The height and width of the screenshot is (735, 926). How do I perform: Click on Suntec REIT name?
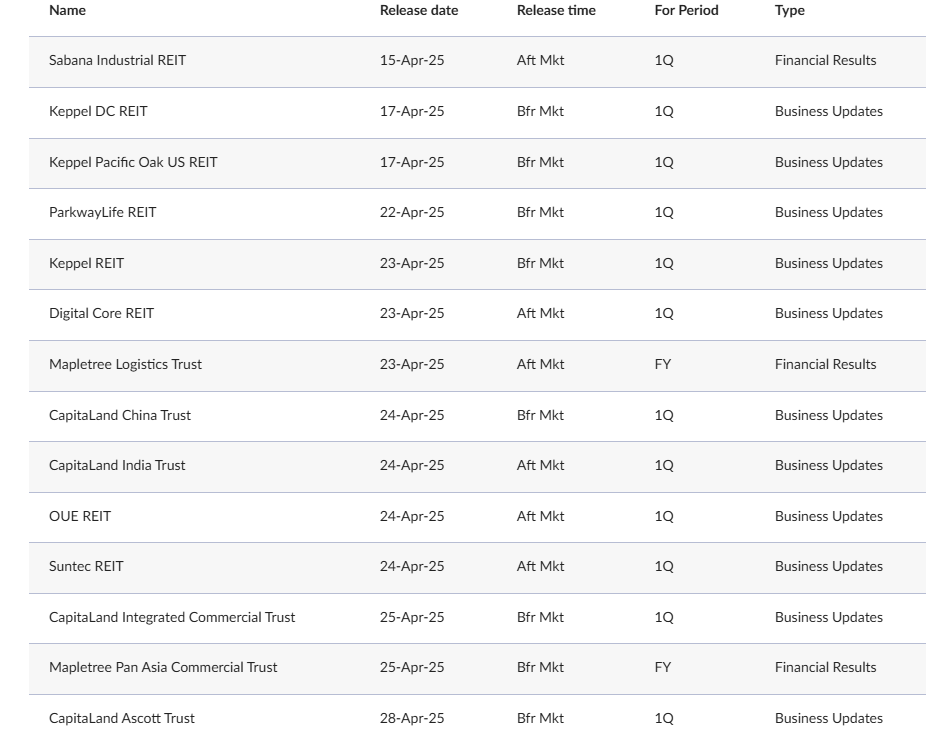[86, 566]
